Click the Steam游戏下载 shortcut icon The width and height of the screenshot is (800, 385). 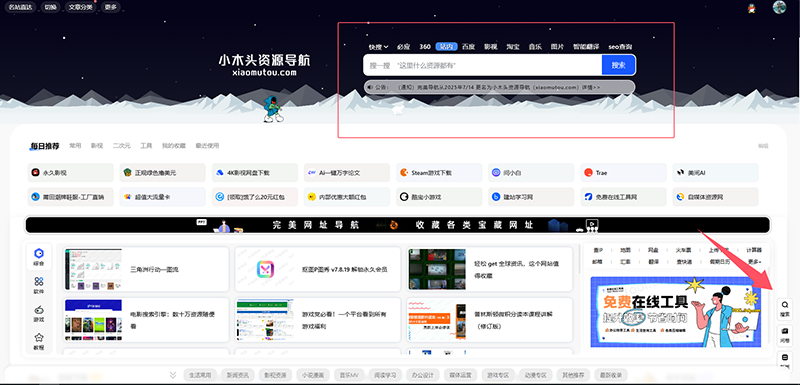tap(404, 173)
